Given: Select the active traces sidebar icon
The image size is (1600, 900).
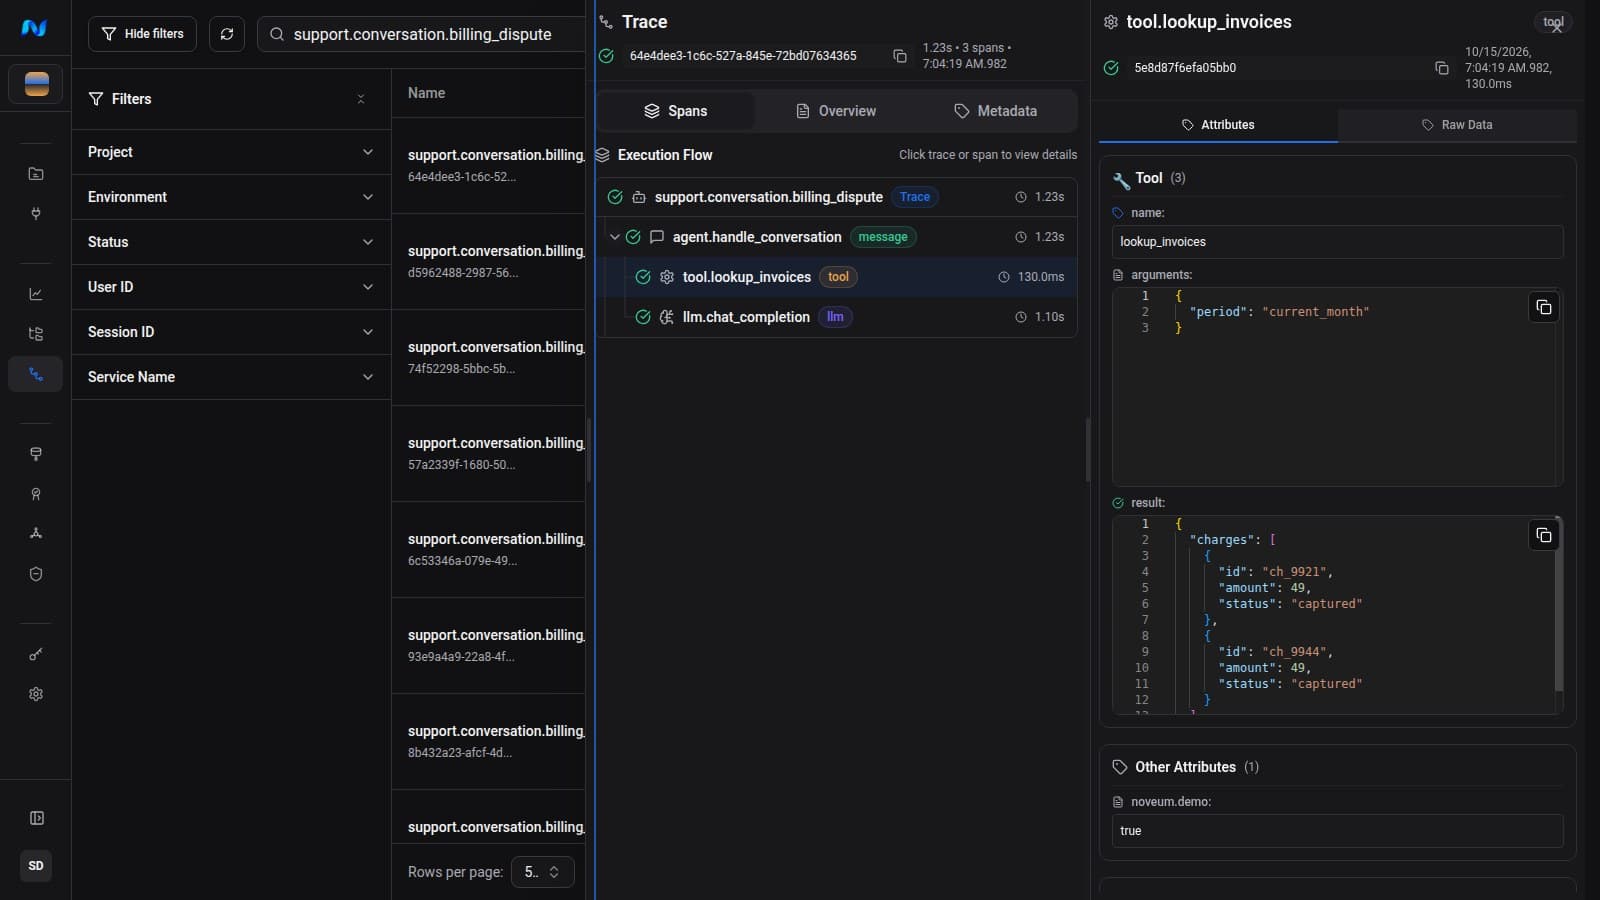Looking at the screenshot, I should tap(36, 374).
